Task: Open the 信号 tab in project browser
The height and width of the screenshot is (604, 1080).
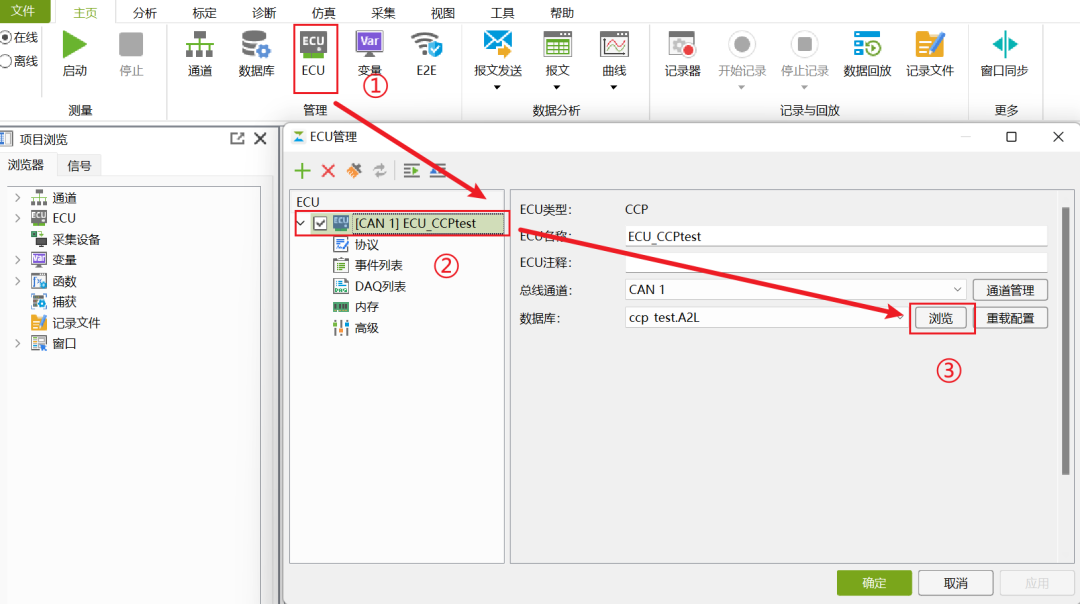Action: 79,165
